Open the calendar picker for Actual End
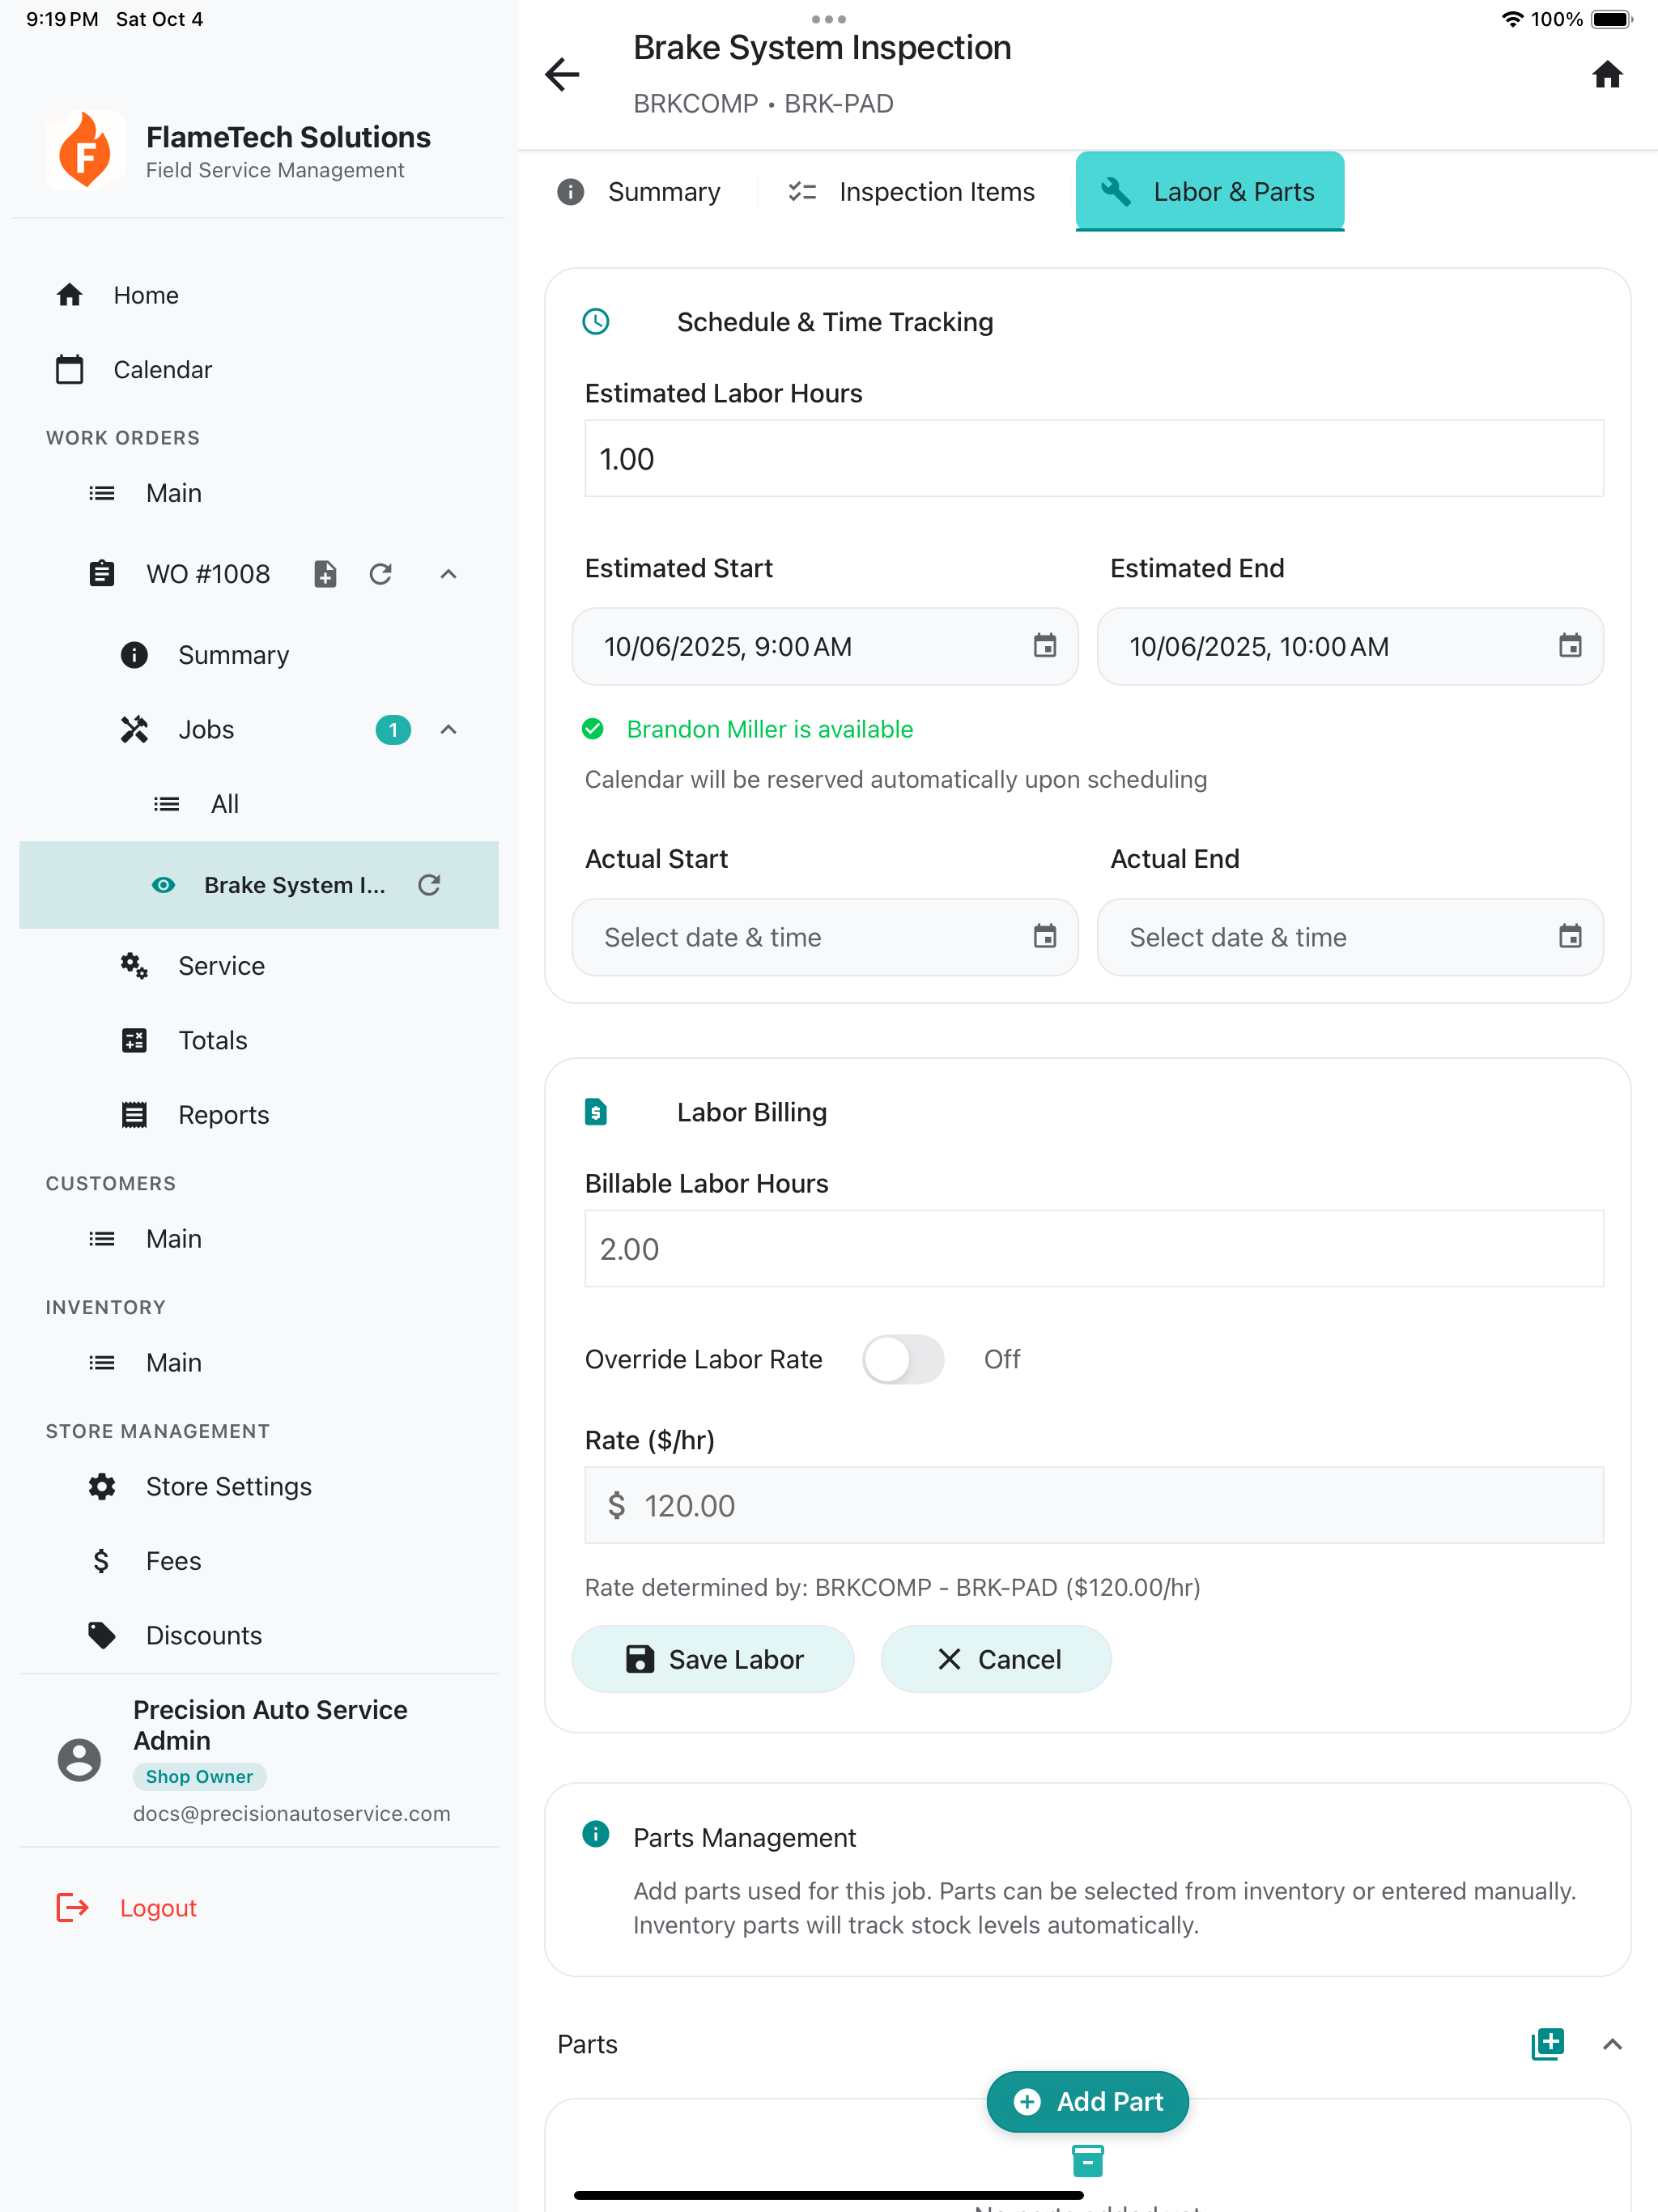Image resolution: width=1658 pixels, height=2212 pixels. tap(1571, 937)
